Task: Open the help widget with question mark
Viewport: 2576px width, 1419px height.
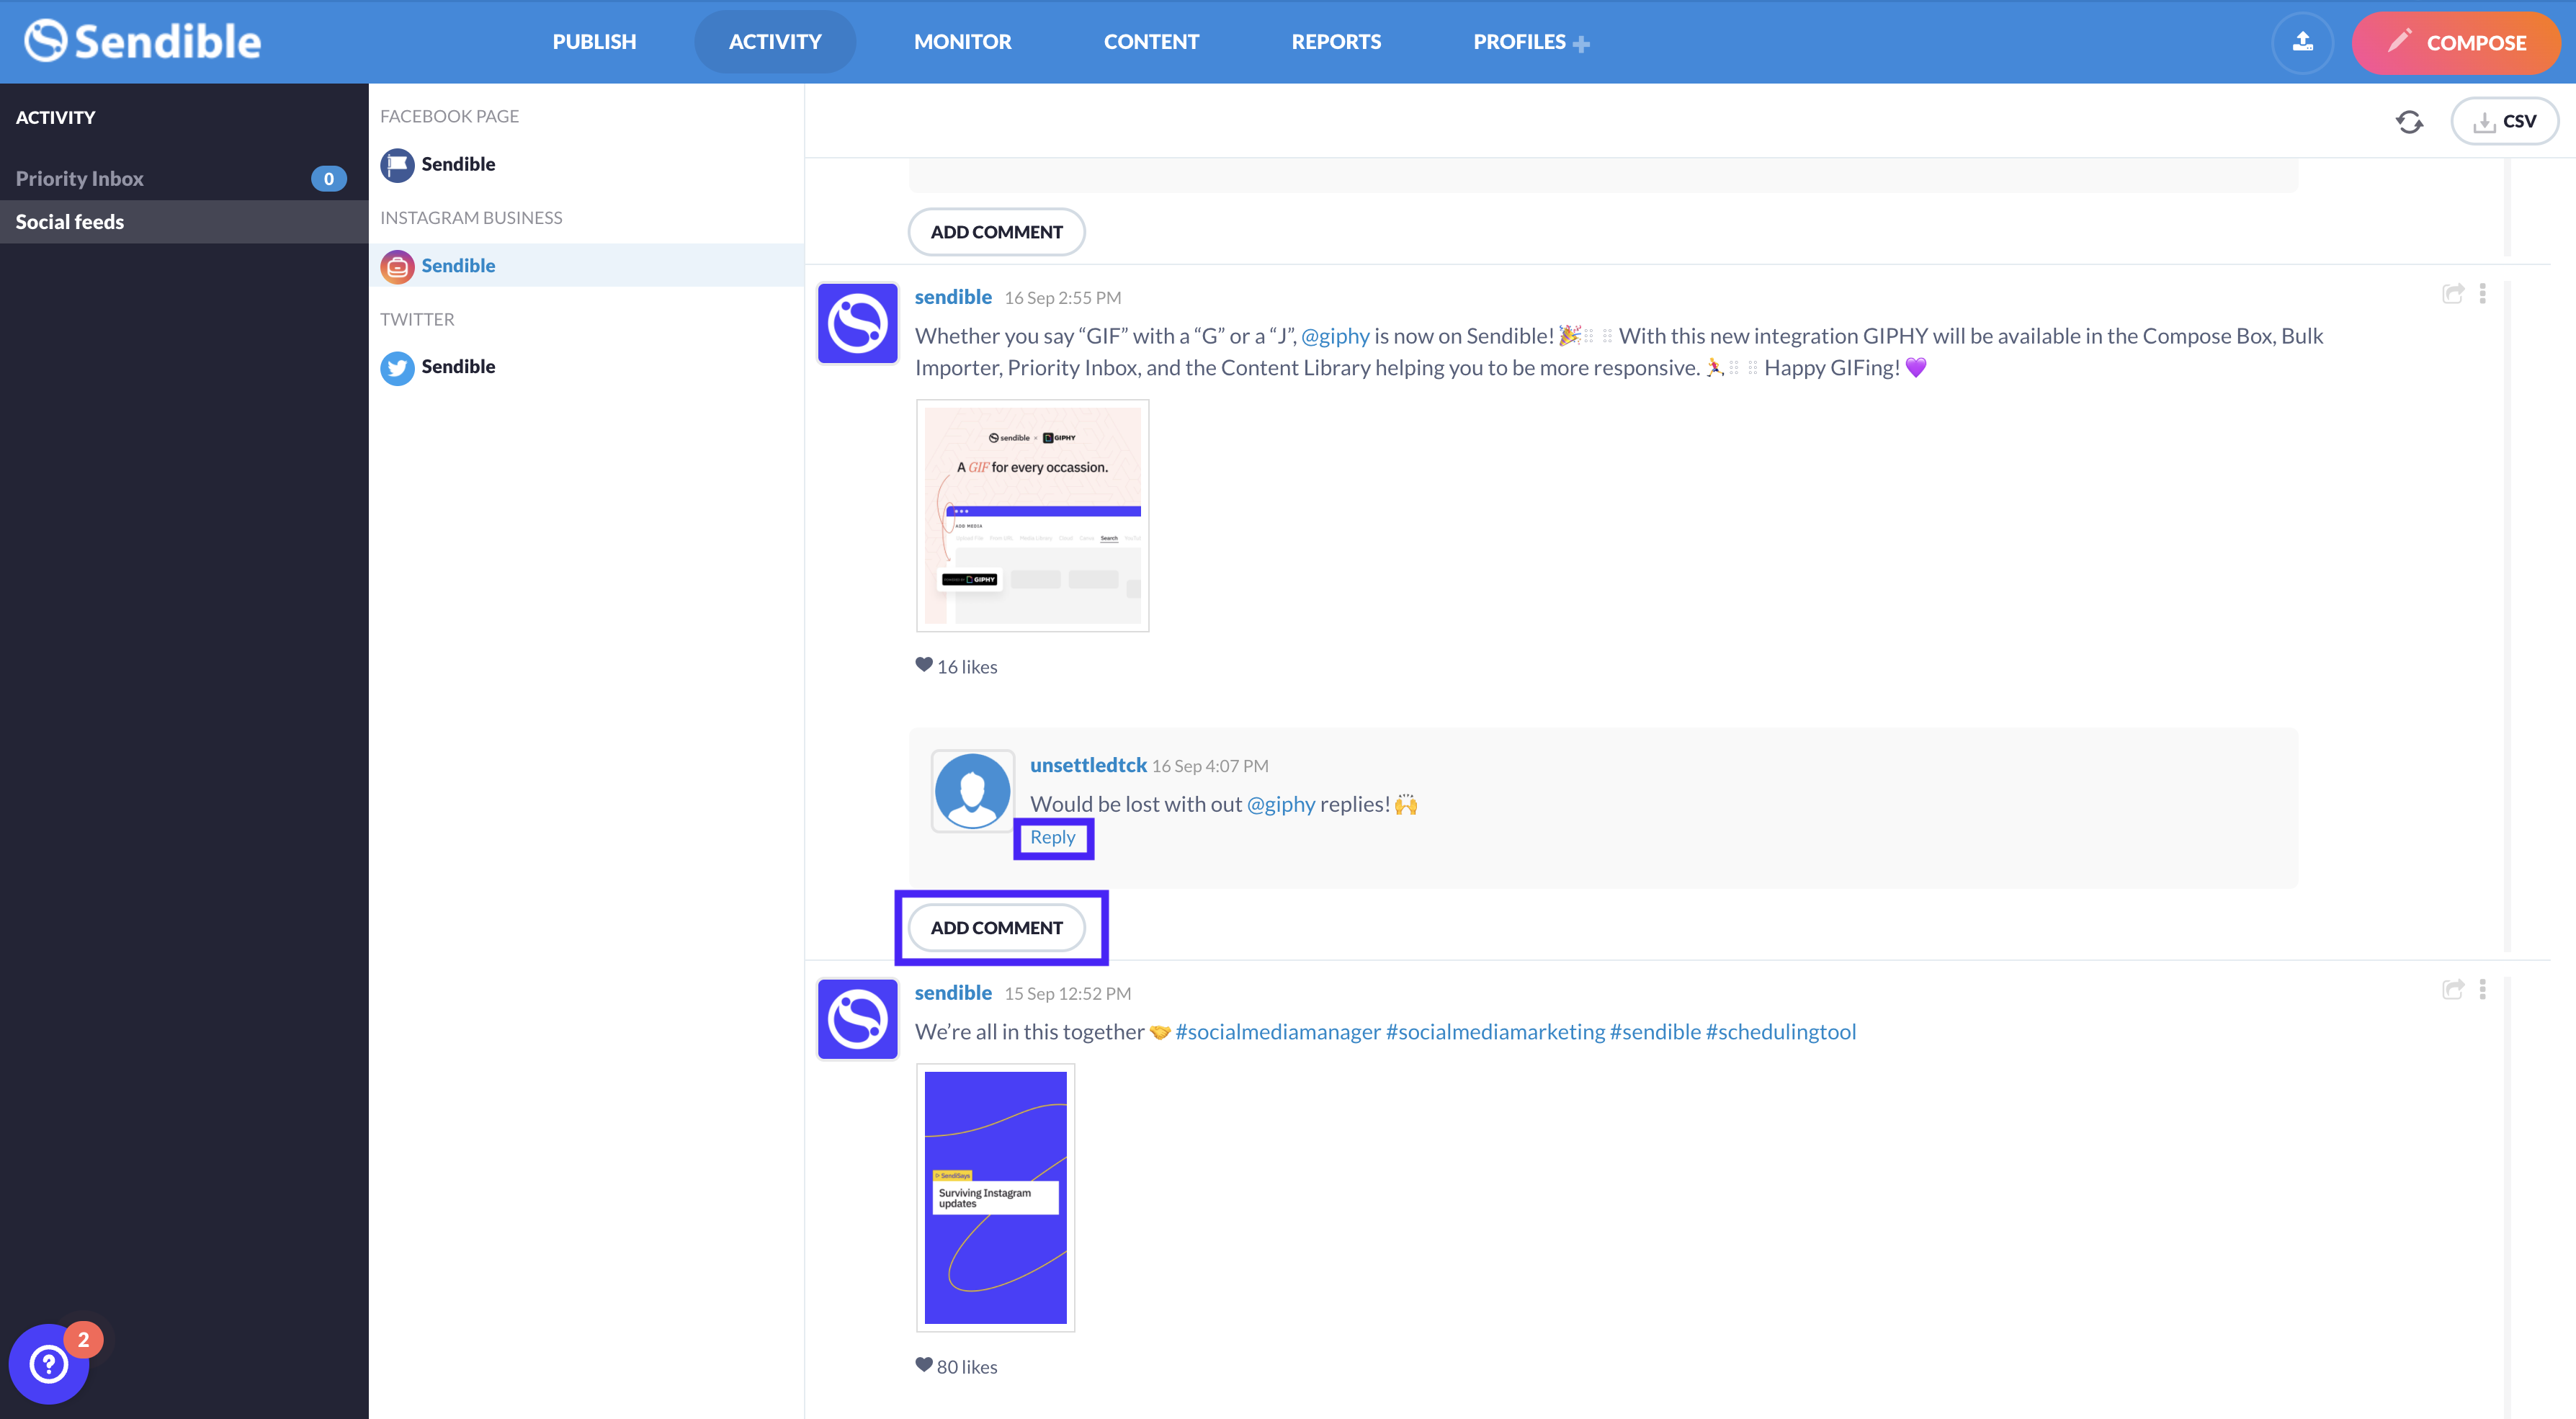Action: (x=48, y=1363)
